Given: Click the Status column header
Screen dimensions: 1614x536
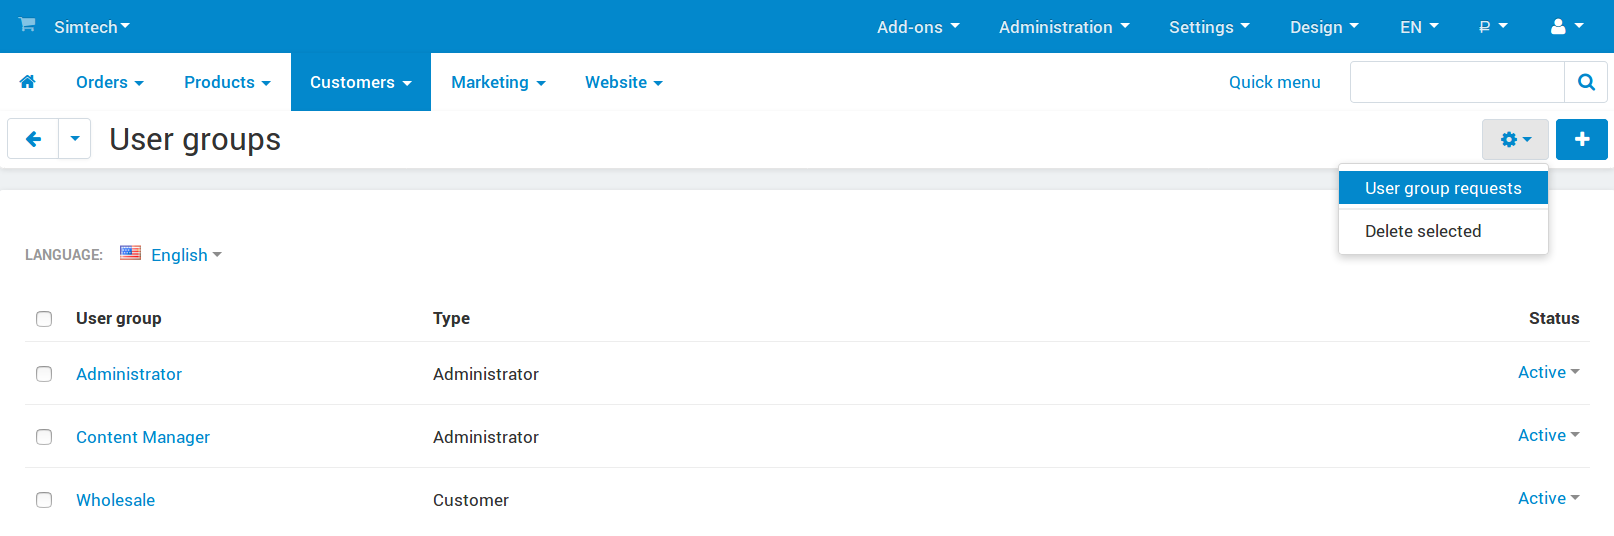Looking at the screenshot, I should 1554,318.
